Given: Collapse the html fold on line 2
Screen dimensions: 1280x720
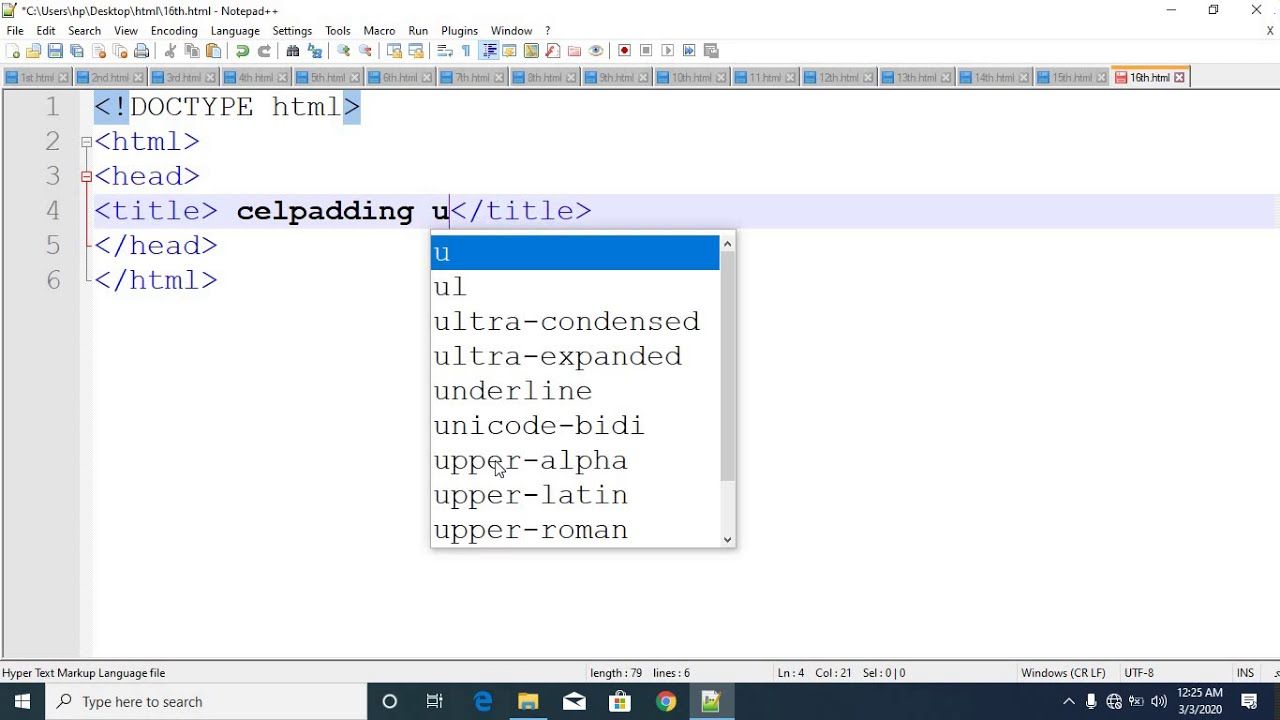Looking at the screenshot, I should tap(86, 142).
